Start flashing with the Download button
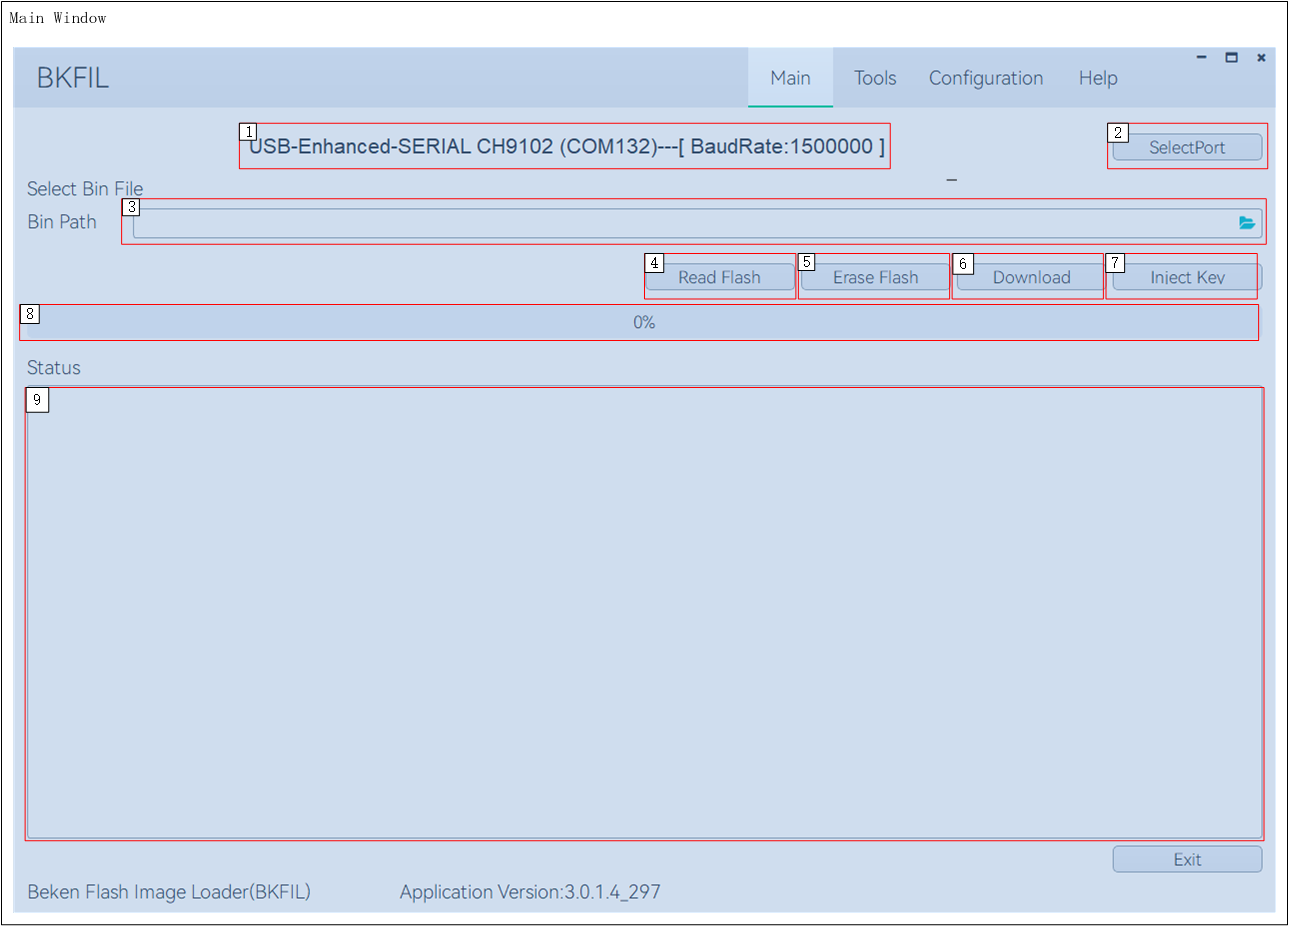 [1031, 278]
